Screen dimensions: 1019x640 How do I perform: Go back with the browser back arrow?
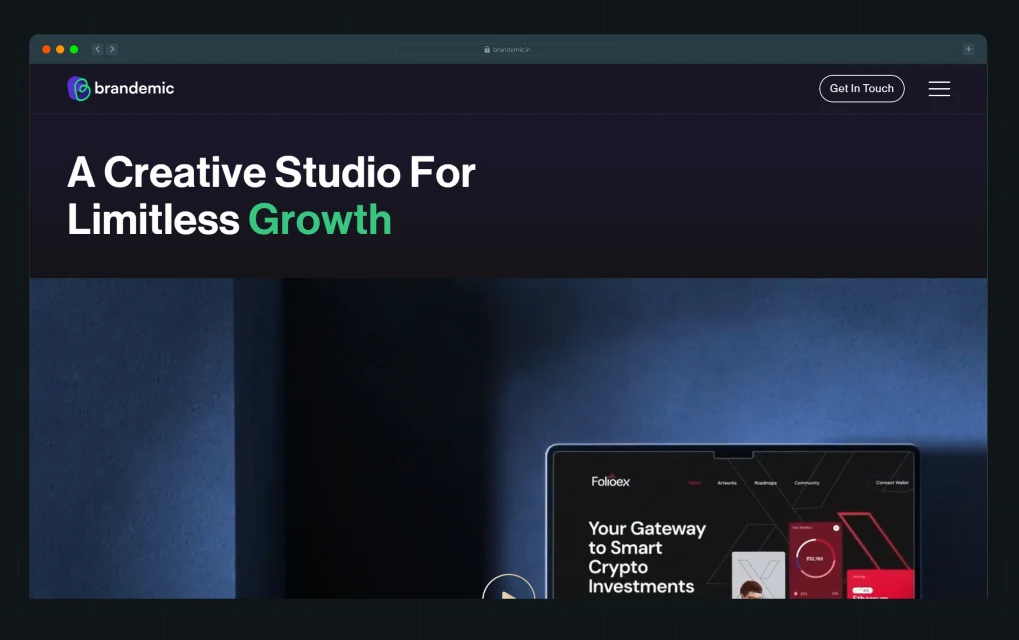tap(97, 49)
